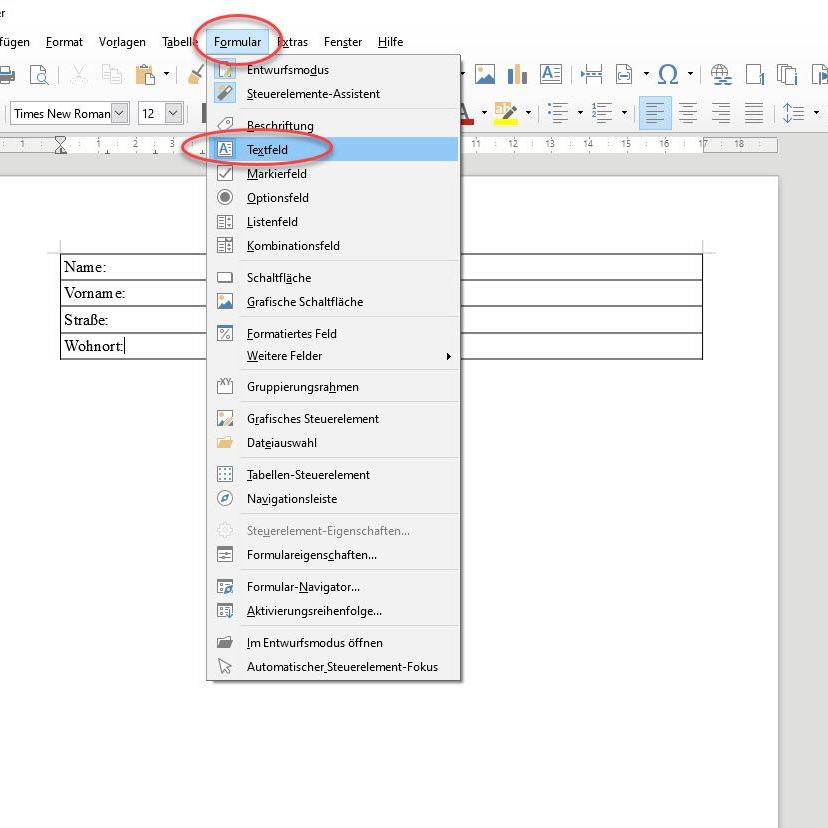The image size is (828, 828).
Task: Open the line spacing dropdown arrow
Action: [816, 112]
